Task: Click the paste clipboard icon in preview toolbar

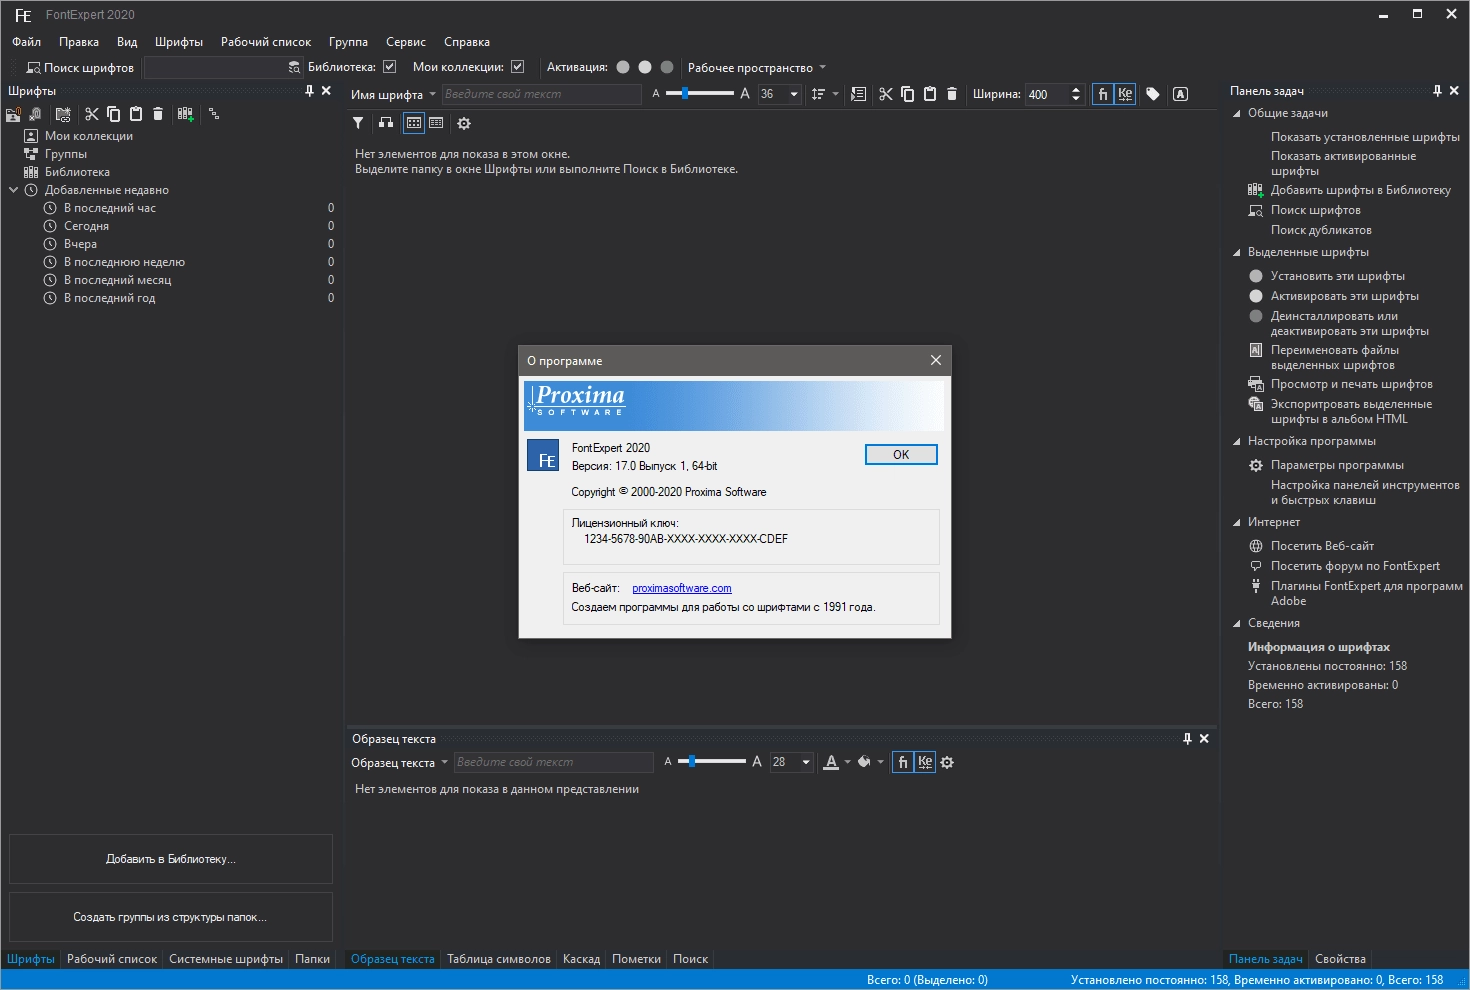Action: (x=929, y=94)
